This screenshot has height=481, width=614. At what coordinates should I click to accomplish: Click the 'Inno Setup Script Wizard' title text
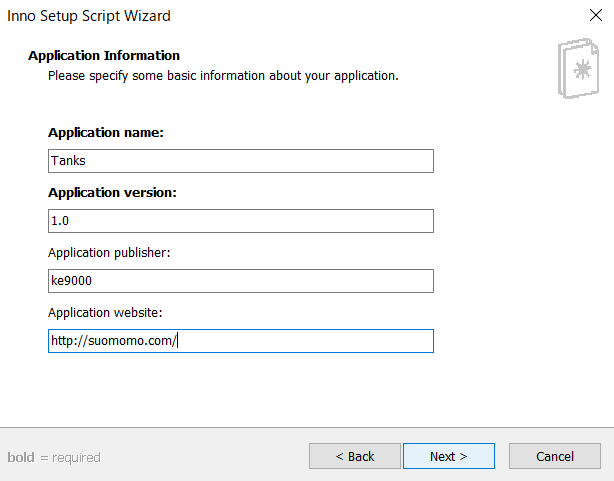(89, 16)
